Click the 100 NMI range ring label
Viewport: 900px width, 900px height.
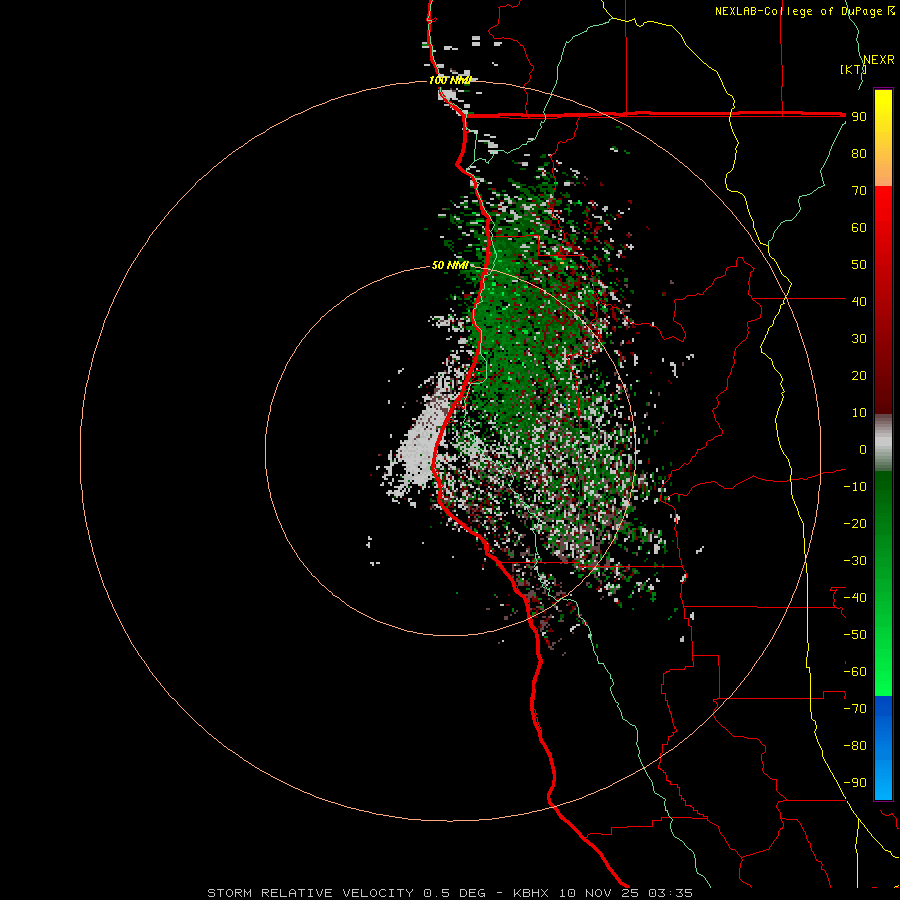(x=449, y=80)
